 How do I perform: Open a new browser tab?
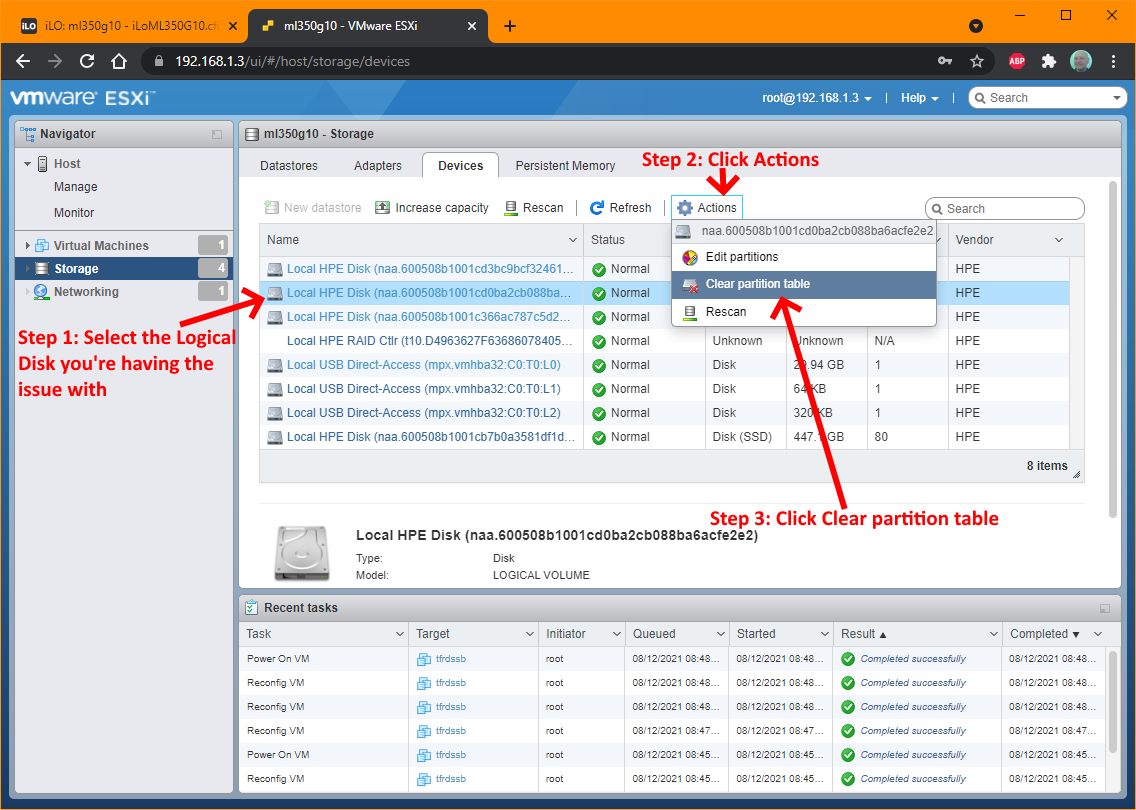coord(510,26)
